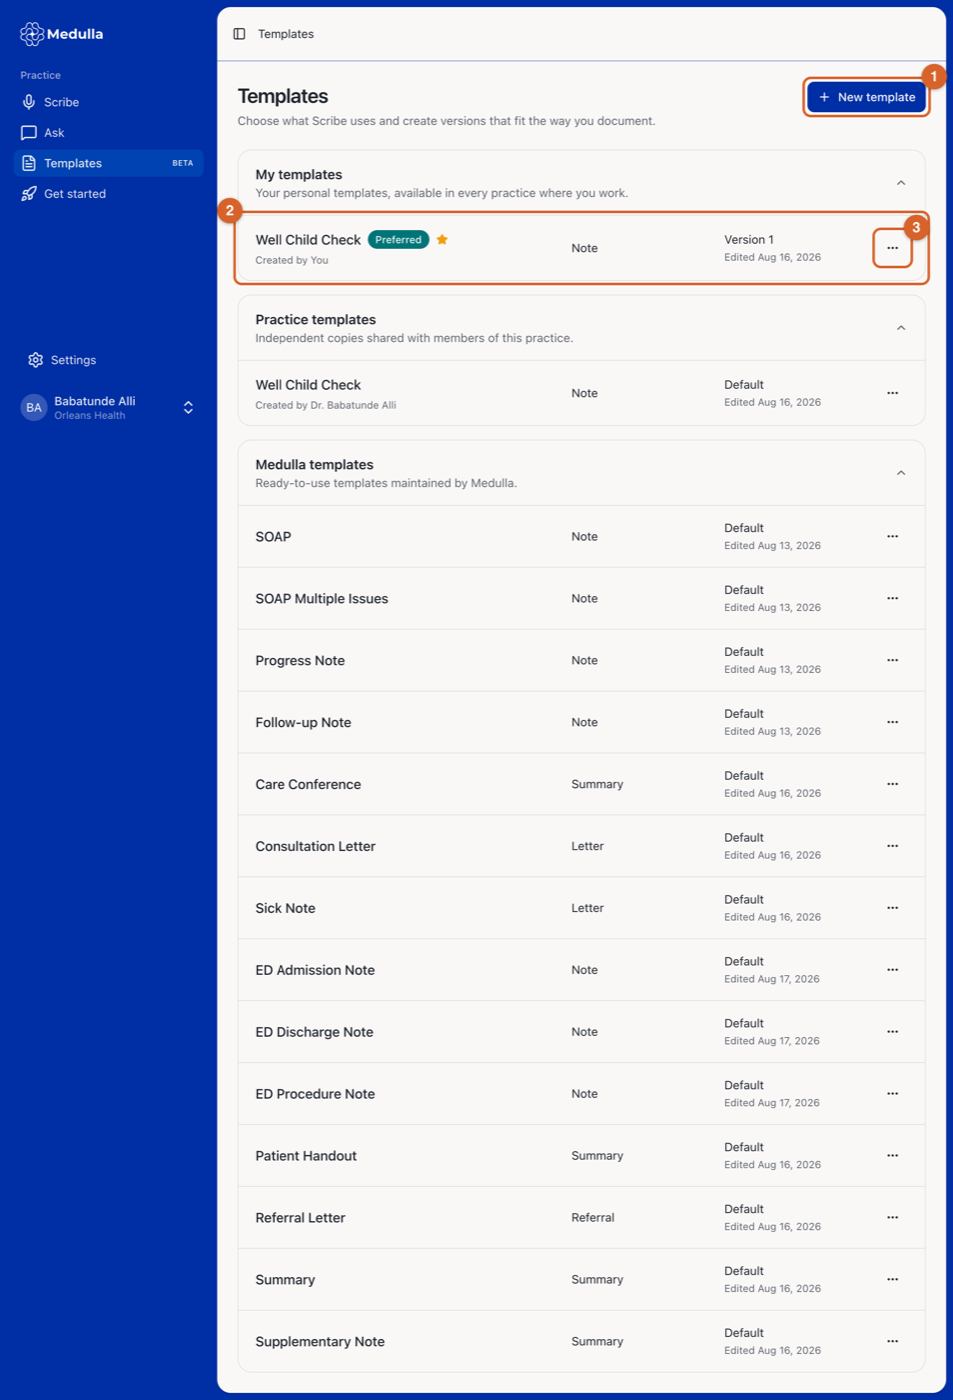Open the SOAP template row
The height and width of the screenshot is (1400, 953).
tap(581, 537)
